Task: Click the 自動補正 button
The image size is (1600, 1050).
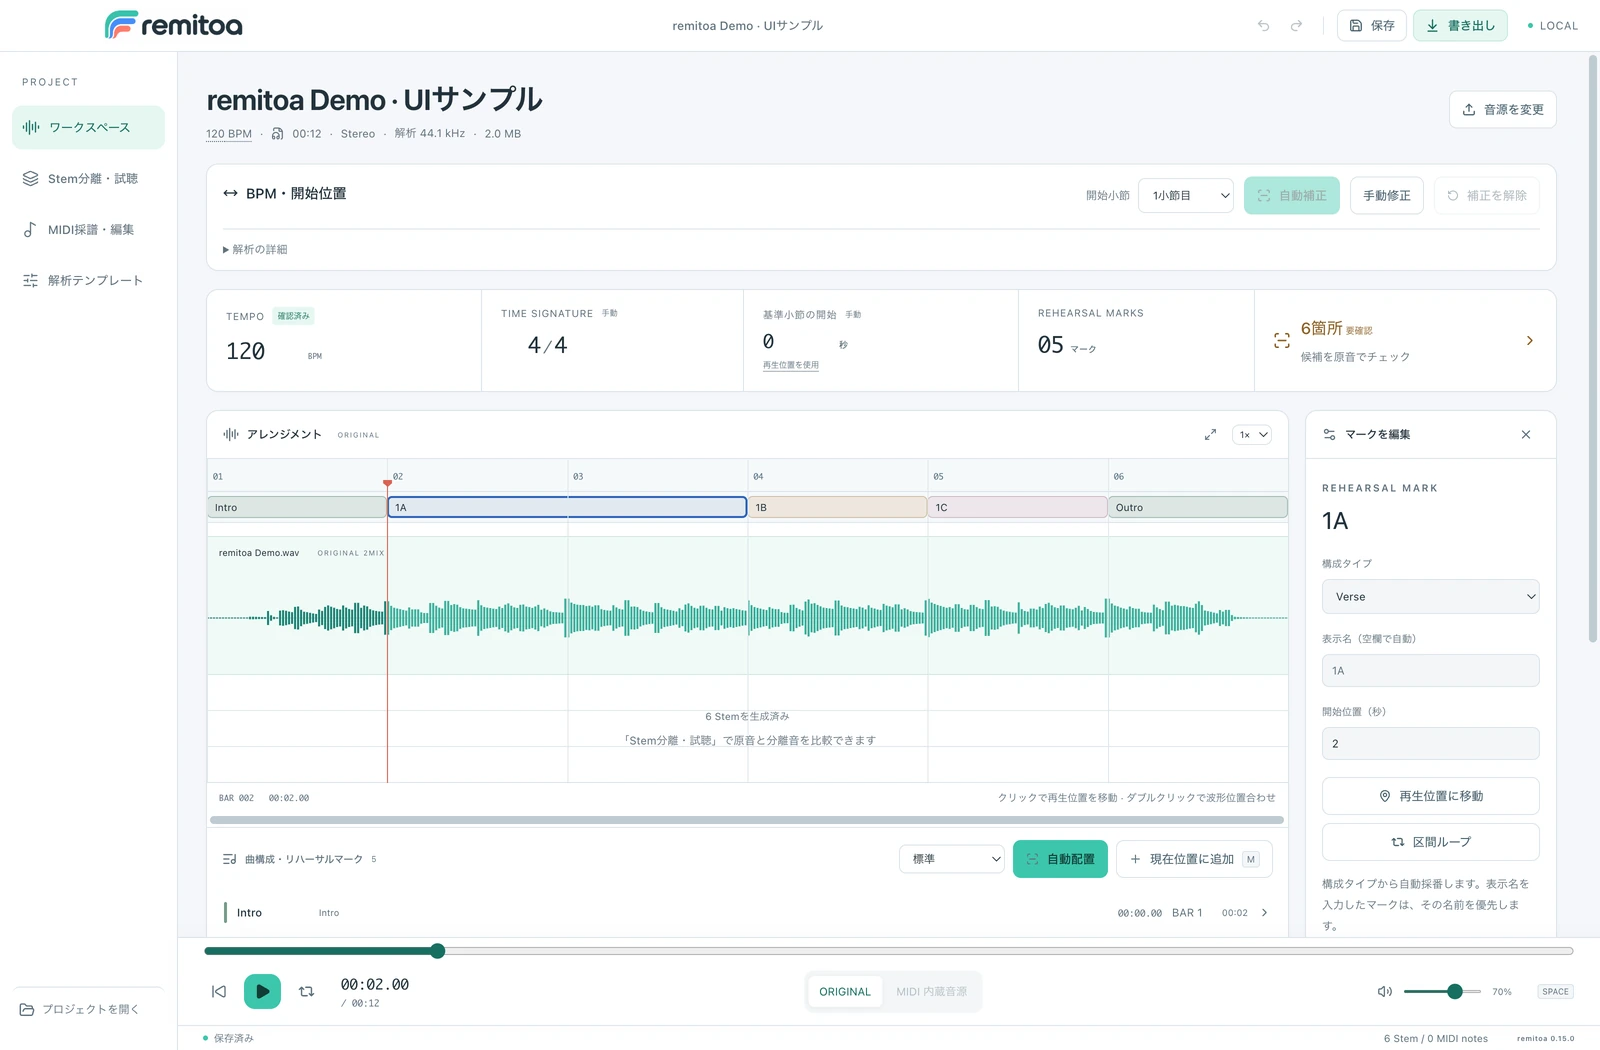Action: coord(1291,196)
